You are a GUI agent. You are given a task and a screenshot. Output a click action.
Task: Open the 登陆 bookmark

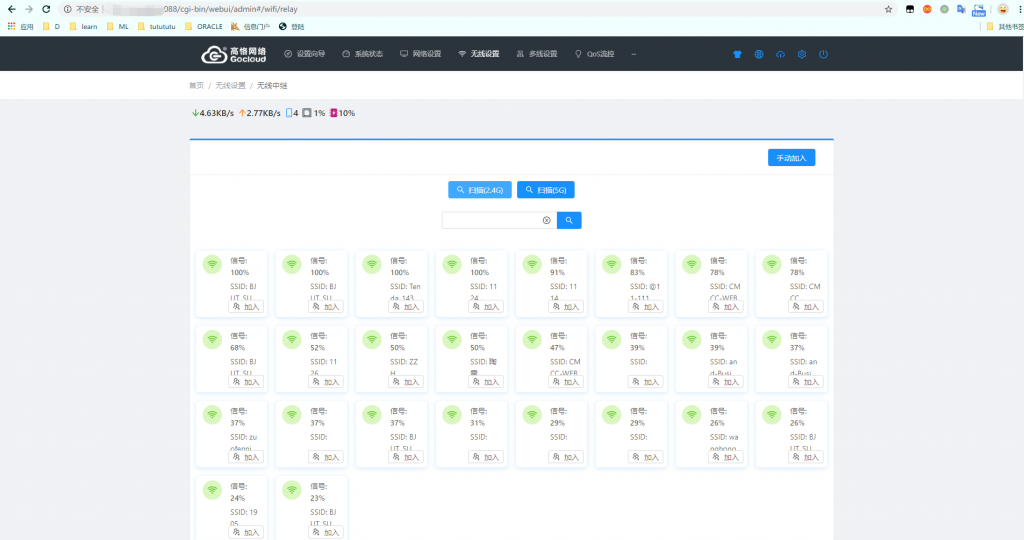tap(291, 27)
